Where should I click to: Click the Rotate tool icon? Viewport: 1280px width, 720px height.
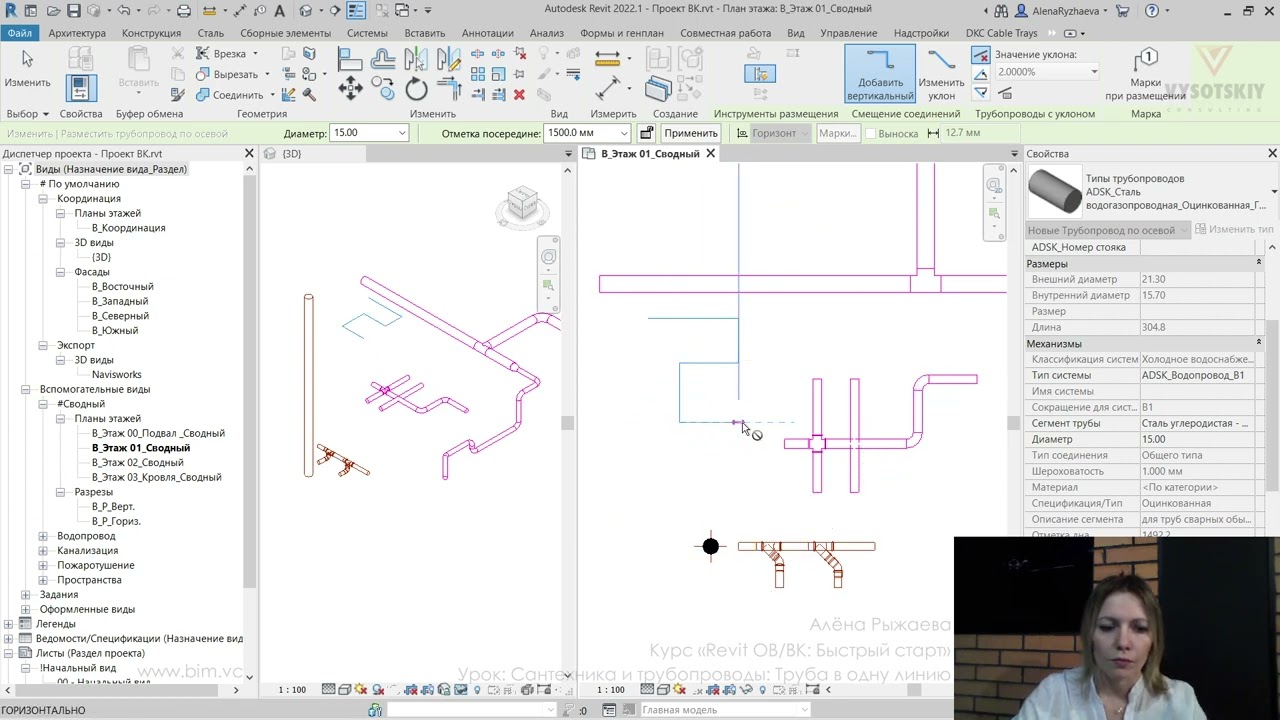pyautogui.click(x=416, y=89)
